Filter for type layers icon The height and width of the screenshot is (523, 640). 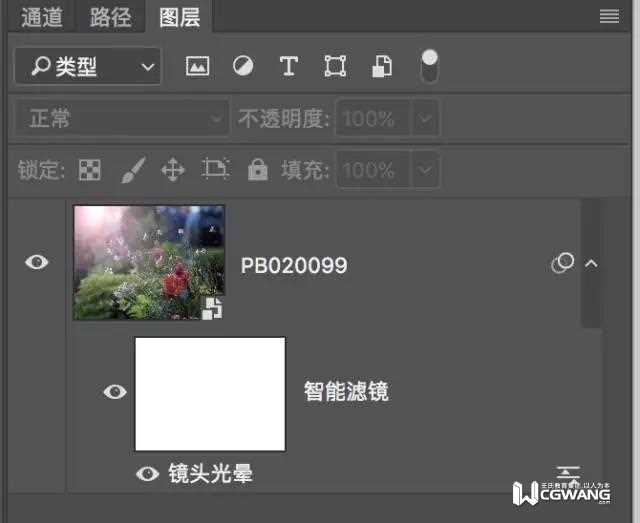click(x=289, y=66)
